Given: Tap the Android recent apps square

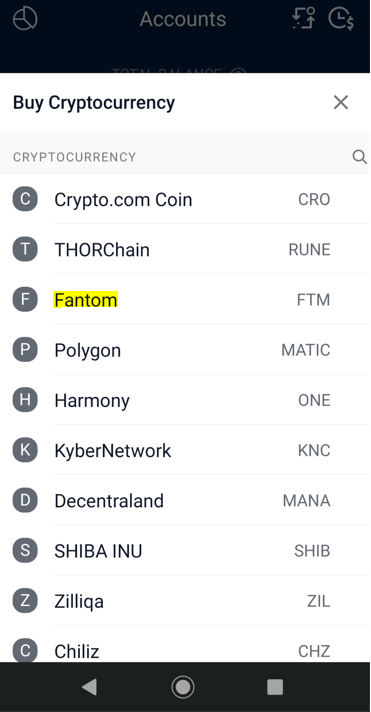Looking at the screenshot, I should tap(275, 687).
